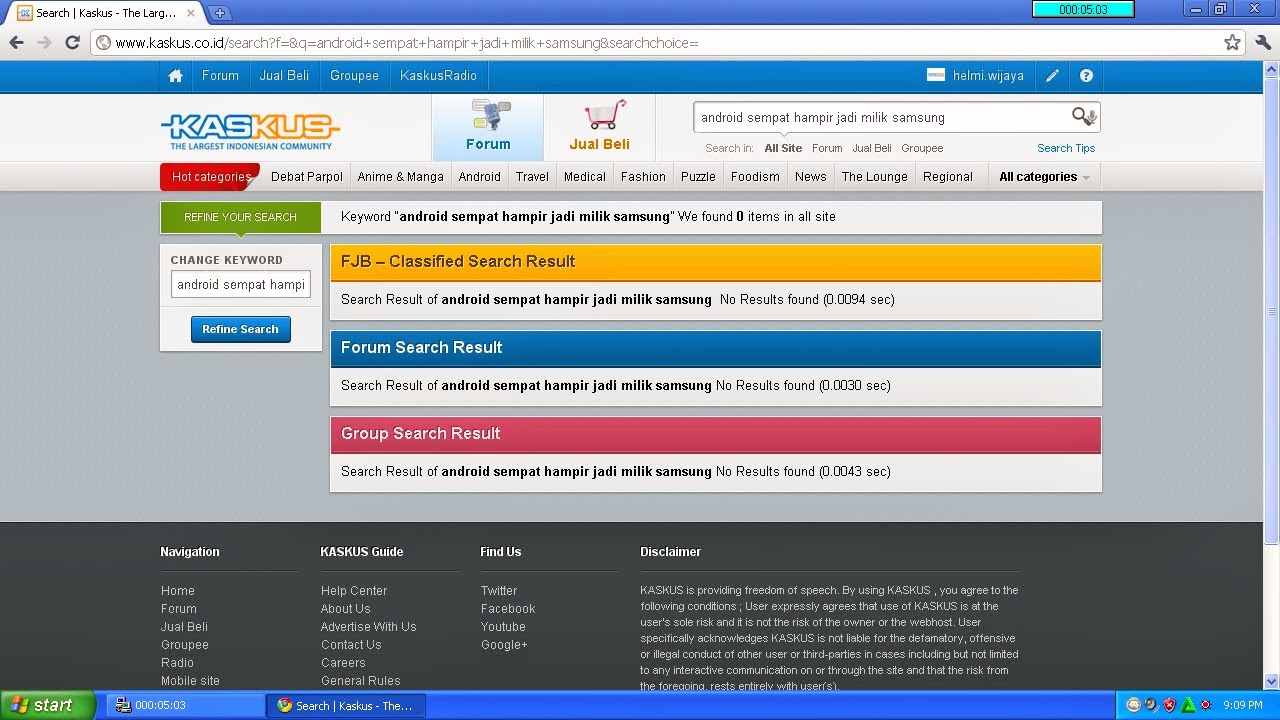The height and width of the screenshot is (720, 1280).
Task: Open Anime & Manga category
Action: pyautogui.click(x=400, y=177)
